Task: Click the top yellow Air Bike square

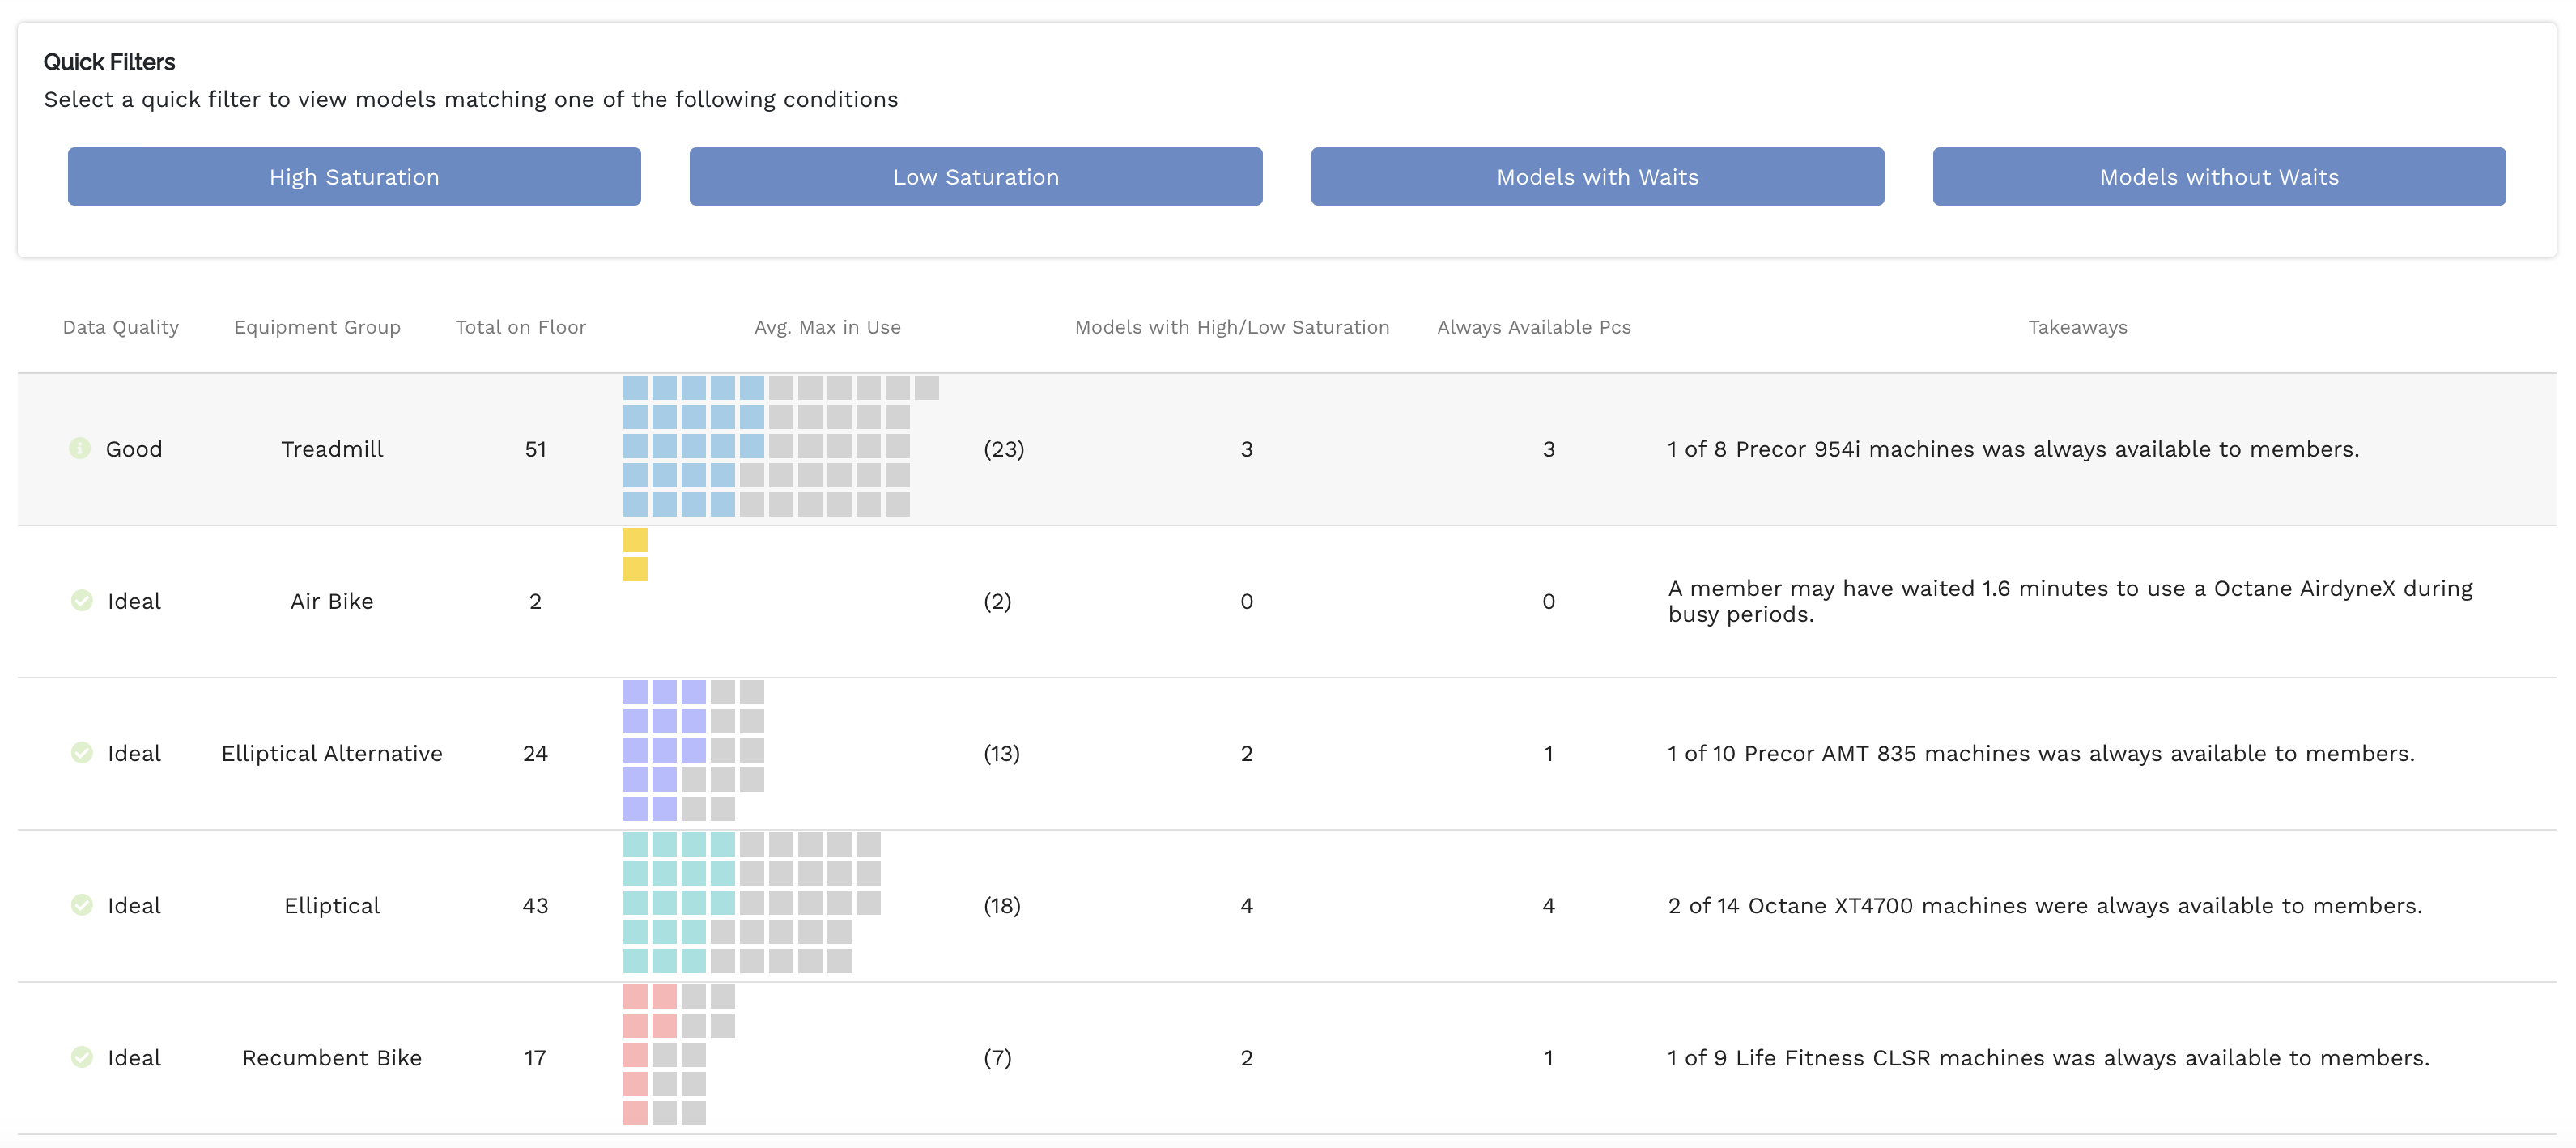Action: point(635,540)
